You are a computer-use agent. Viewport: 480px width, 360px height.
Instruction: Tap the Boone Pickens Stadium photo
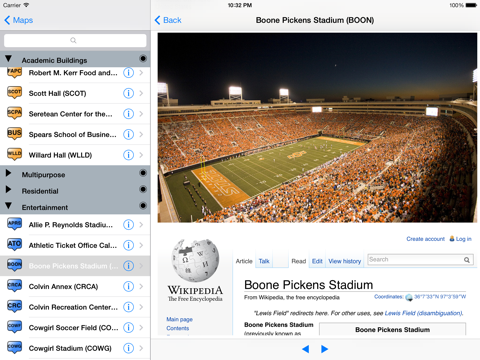pos(317,128)
